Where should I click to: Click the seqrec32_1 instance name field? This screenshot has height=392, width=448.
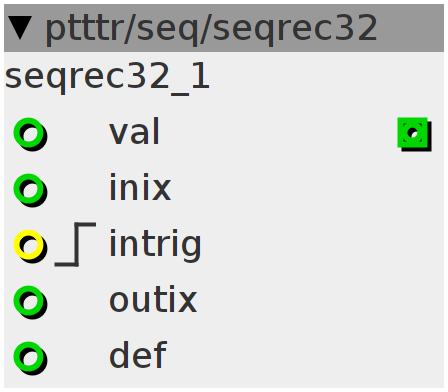tap(107, 78)
